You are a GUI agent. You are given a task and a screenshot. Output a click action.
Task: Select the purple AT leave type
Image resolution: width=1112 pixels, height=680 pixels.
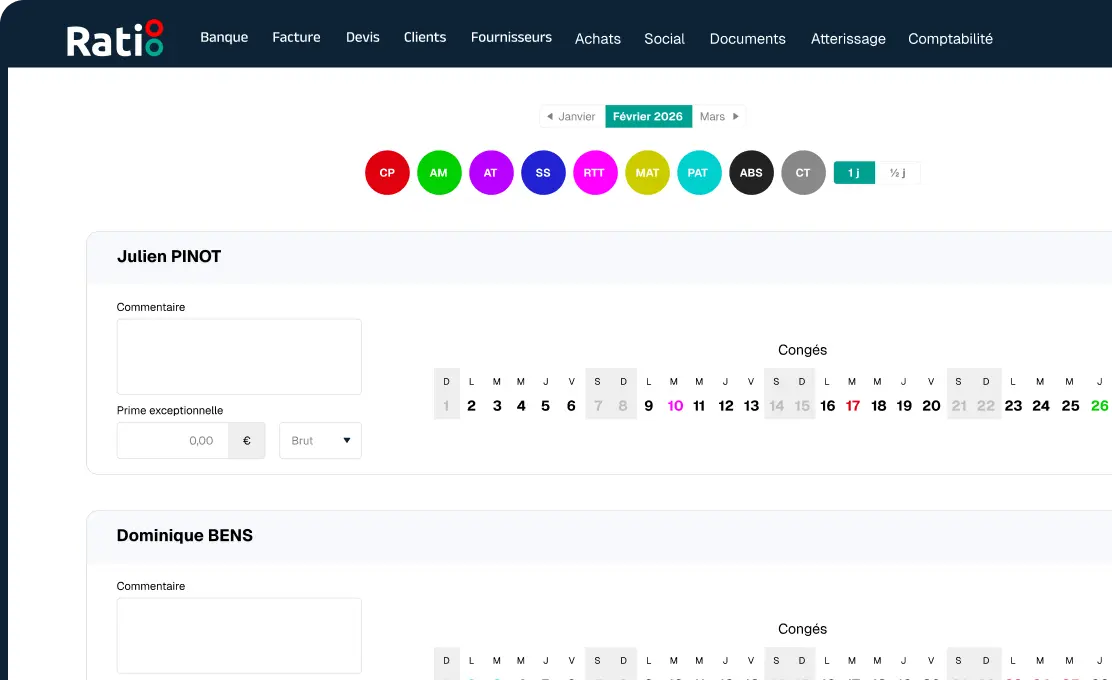[x=491, y=172]
